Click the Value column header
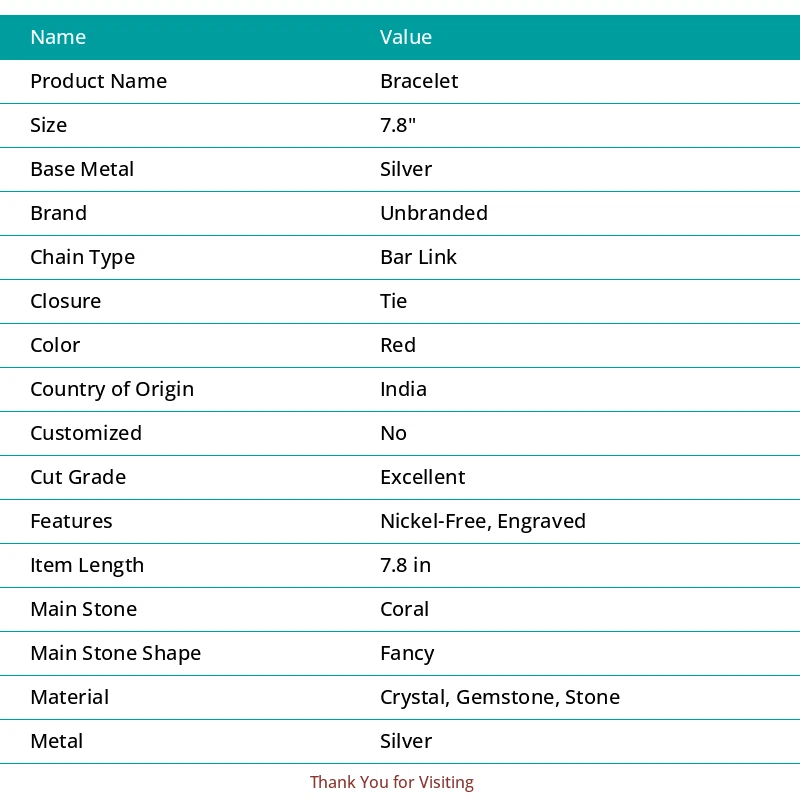Viewport: 800px width, 800px height. point(406,37)
